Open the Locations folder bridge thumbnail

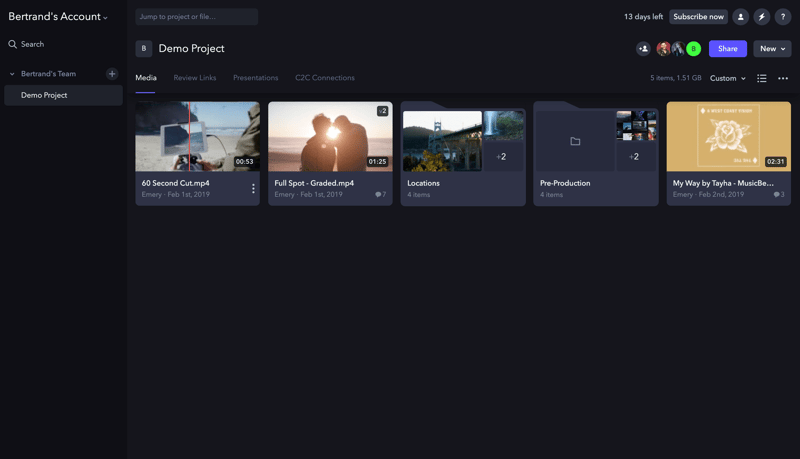[442, 141]
